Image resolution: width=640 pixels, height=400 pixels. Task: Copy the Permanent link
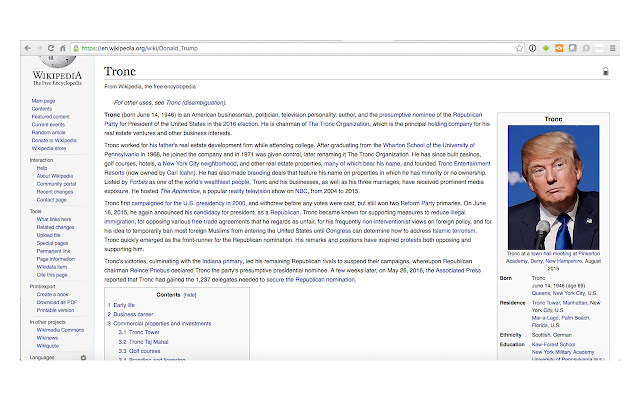pos(53,251)
